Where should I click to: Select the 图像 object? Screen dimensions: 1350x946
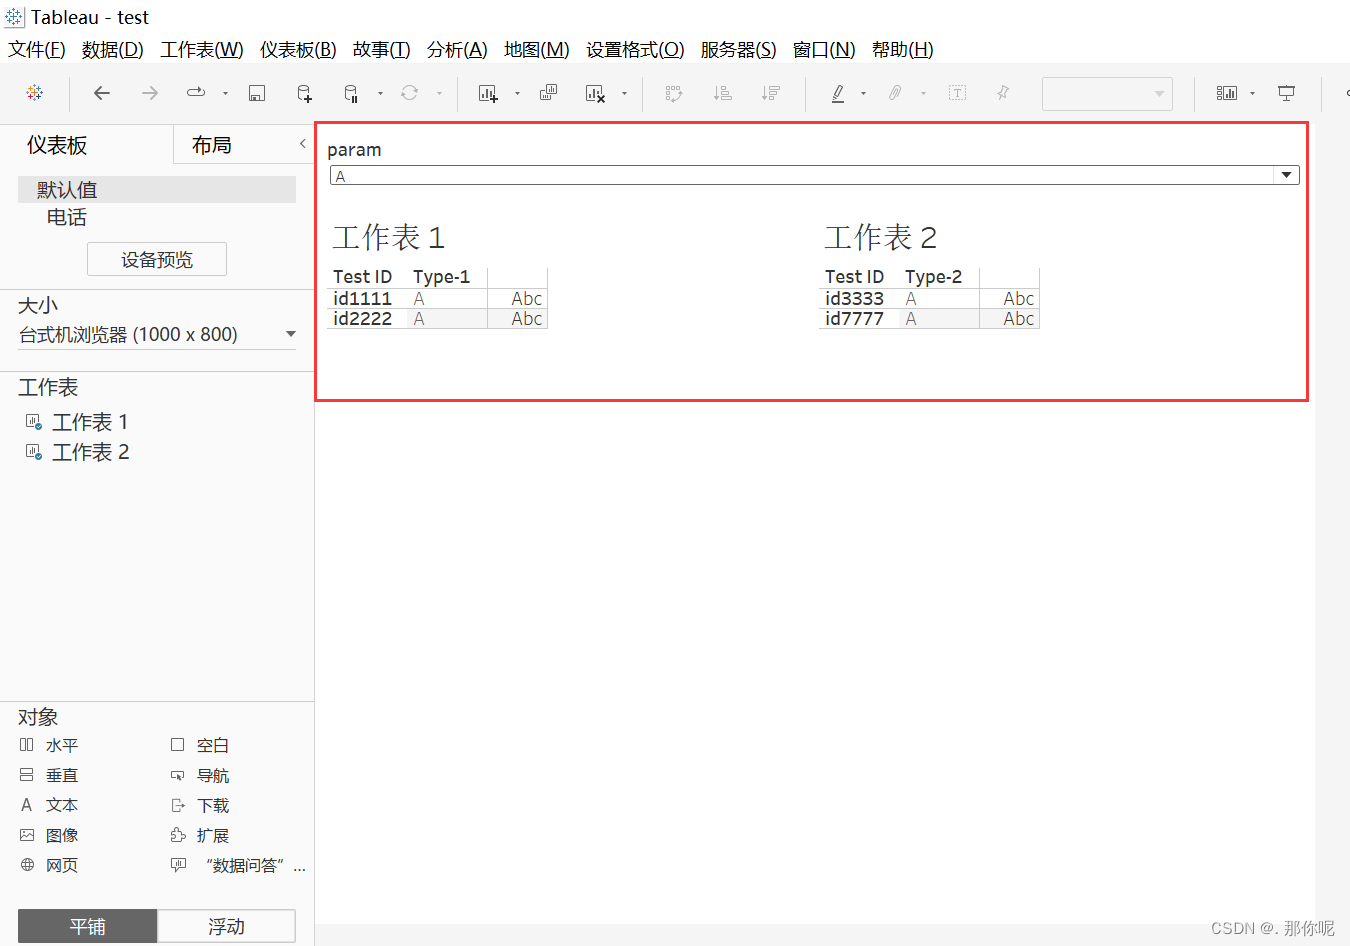(49, 835)
